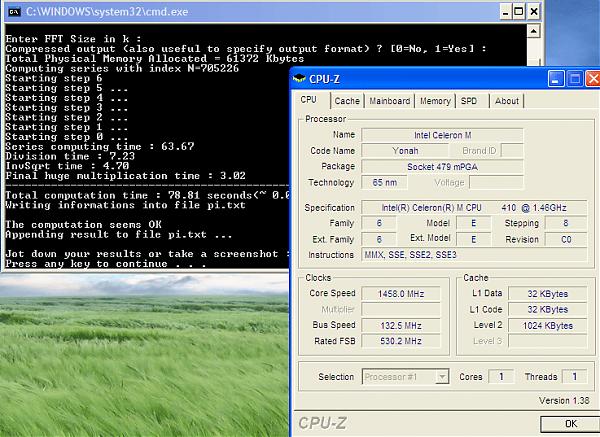Viewport: 600px width, 437px height.
Task: Minimize the cmd.exe window
Action: pyautogui.click(x=505, y=12)
